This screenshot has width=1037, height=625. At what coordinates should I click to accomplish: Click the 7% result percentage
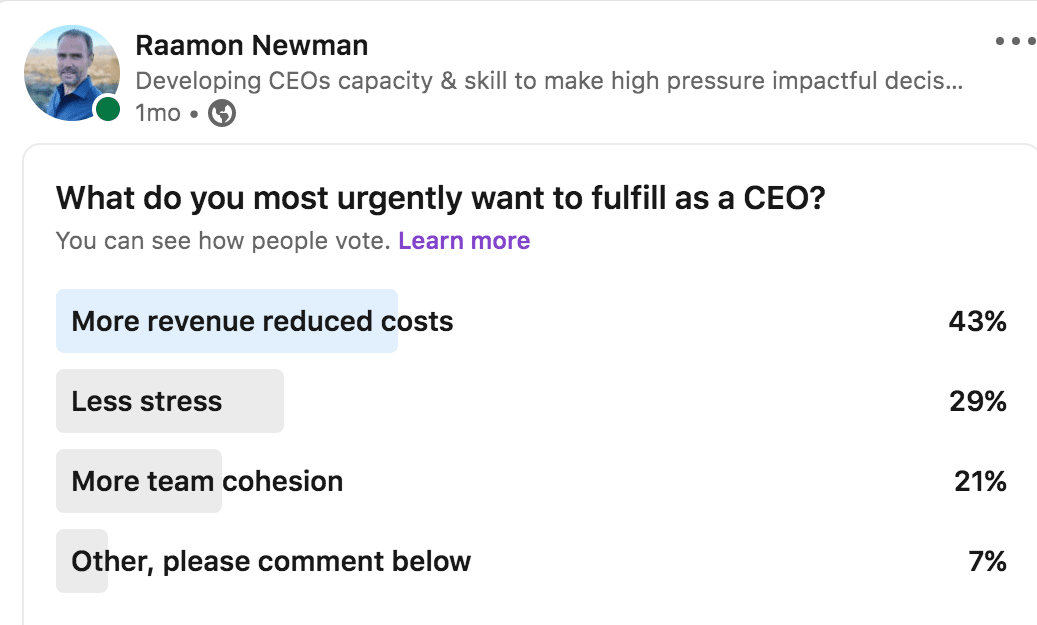coord(987,562)
